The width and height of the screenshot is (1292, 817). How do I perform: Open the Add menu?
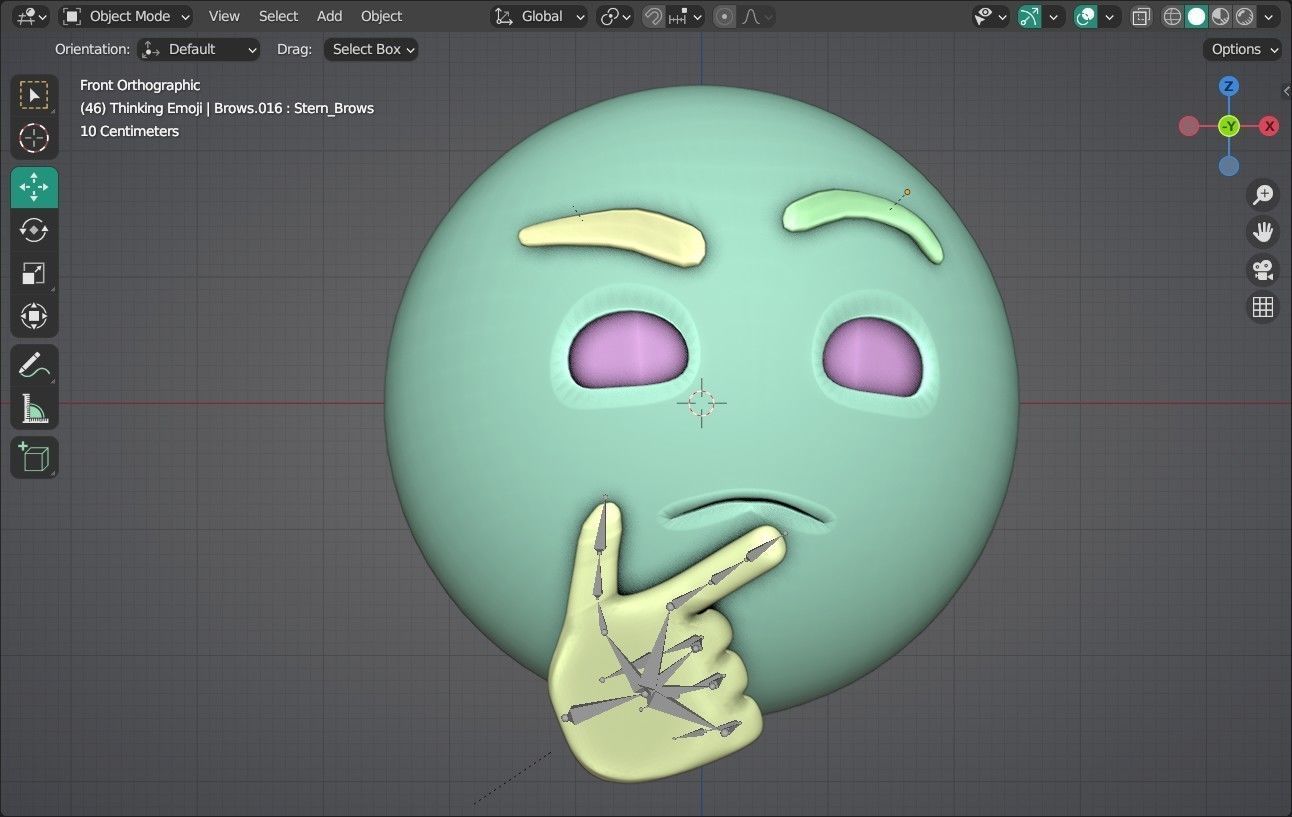pos(329,16)
